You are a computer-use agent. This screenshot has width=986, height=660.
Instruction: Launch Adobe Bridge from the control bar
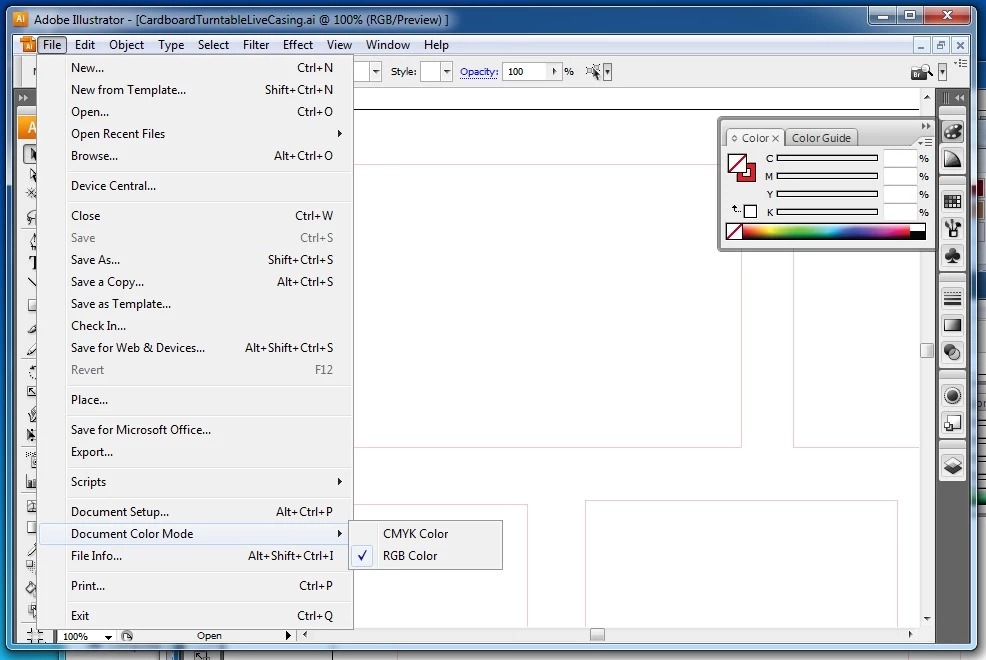pos(921,72)
